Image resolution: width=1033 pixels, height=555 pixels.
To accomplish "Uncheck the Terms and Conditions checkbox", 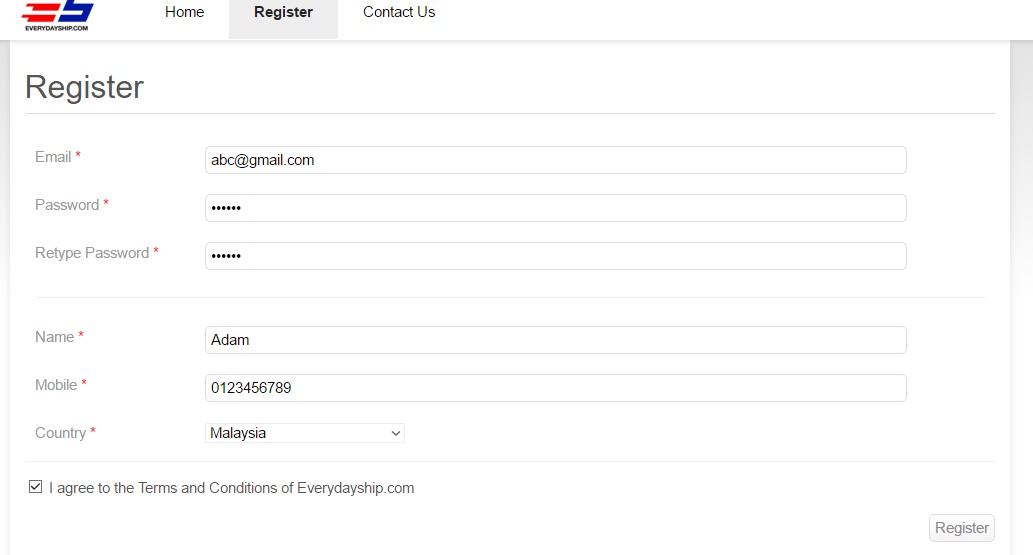I will pyautogui.click(x=36, y=487).
